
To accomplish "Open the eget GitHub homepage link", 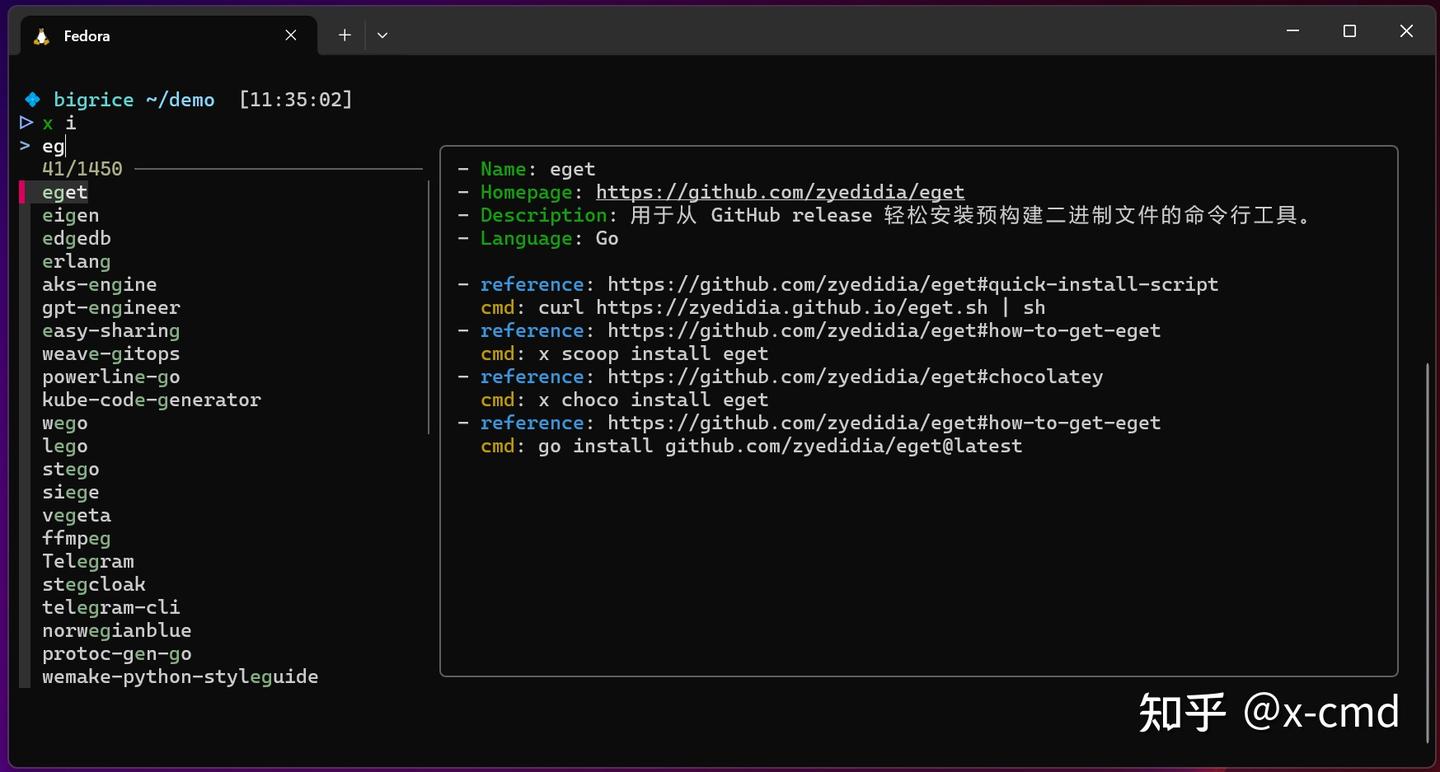I will pyautogui.click(x=780, y=192).
